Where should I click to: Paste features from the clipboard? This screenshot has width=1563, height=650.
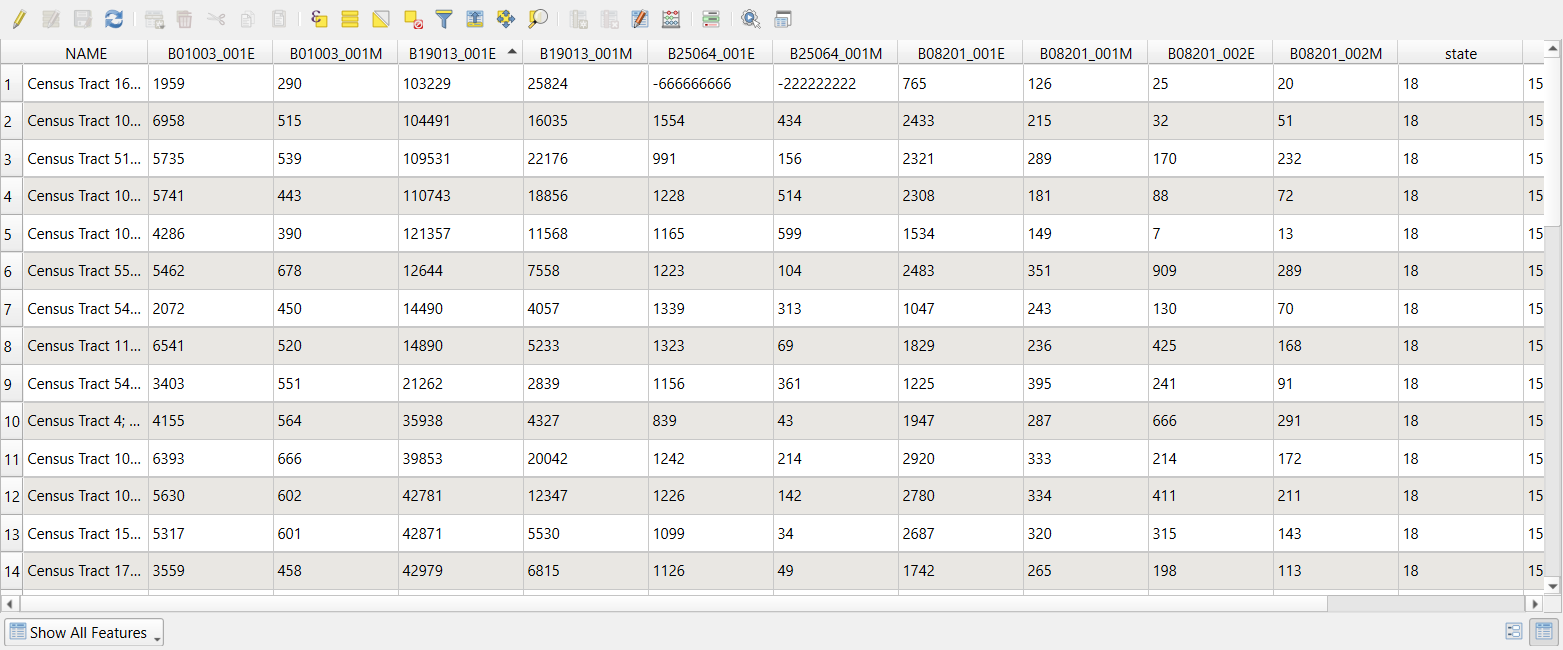280,19
